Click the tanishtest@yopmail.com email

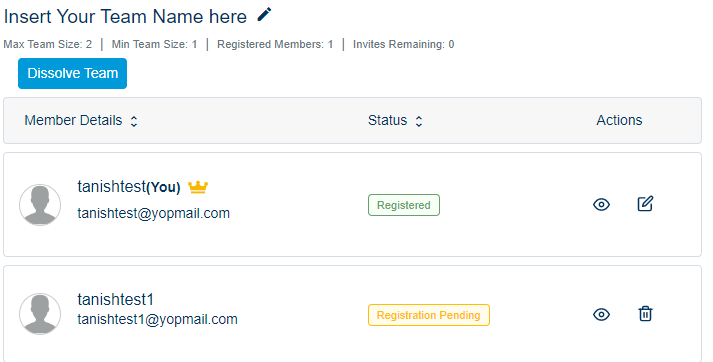pyautogui.click(x=154, y=213)
